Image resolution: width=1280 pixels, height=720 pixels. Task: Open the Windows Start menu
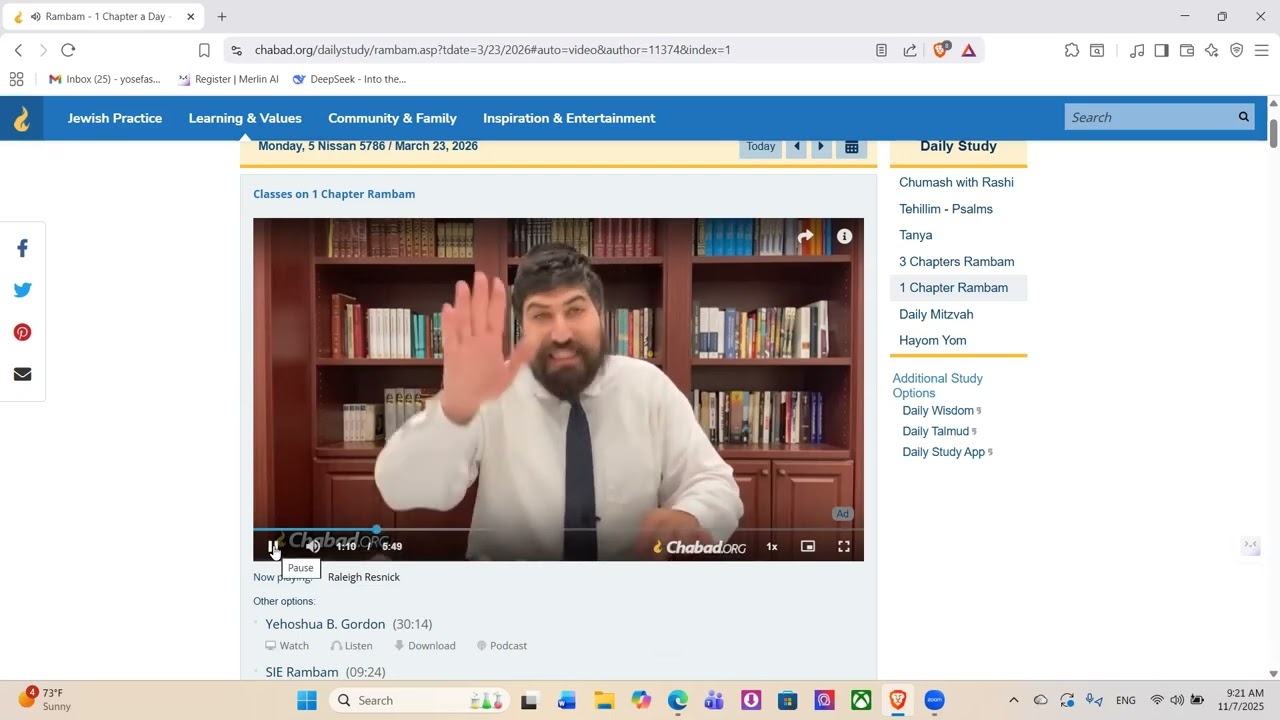(x=307, y=700)
